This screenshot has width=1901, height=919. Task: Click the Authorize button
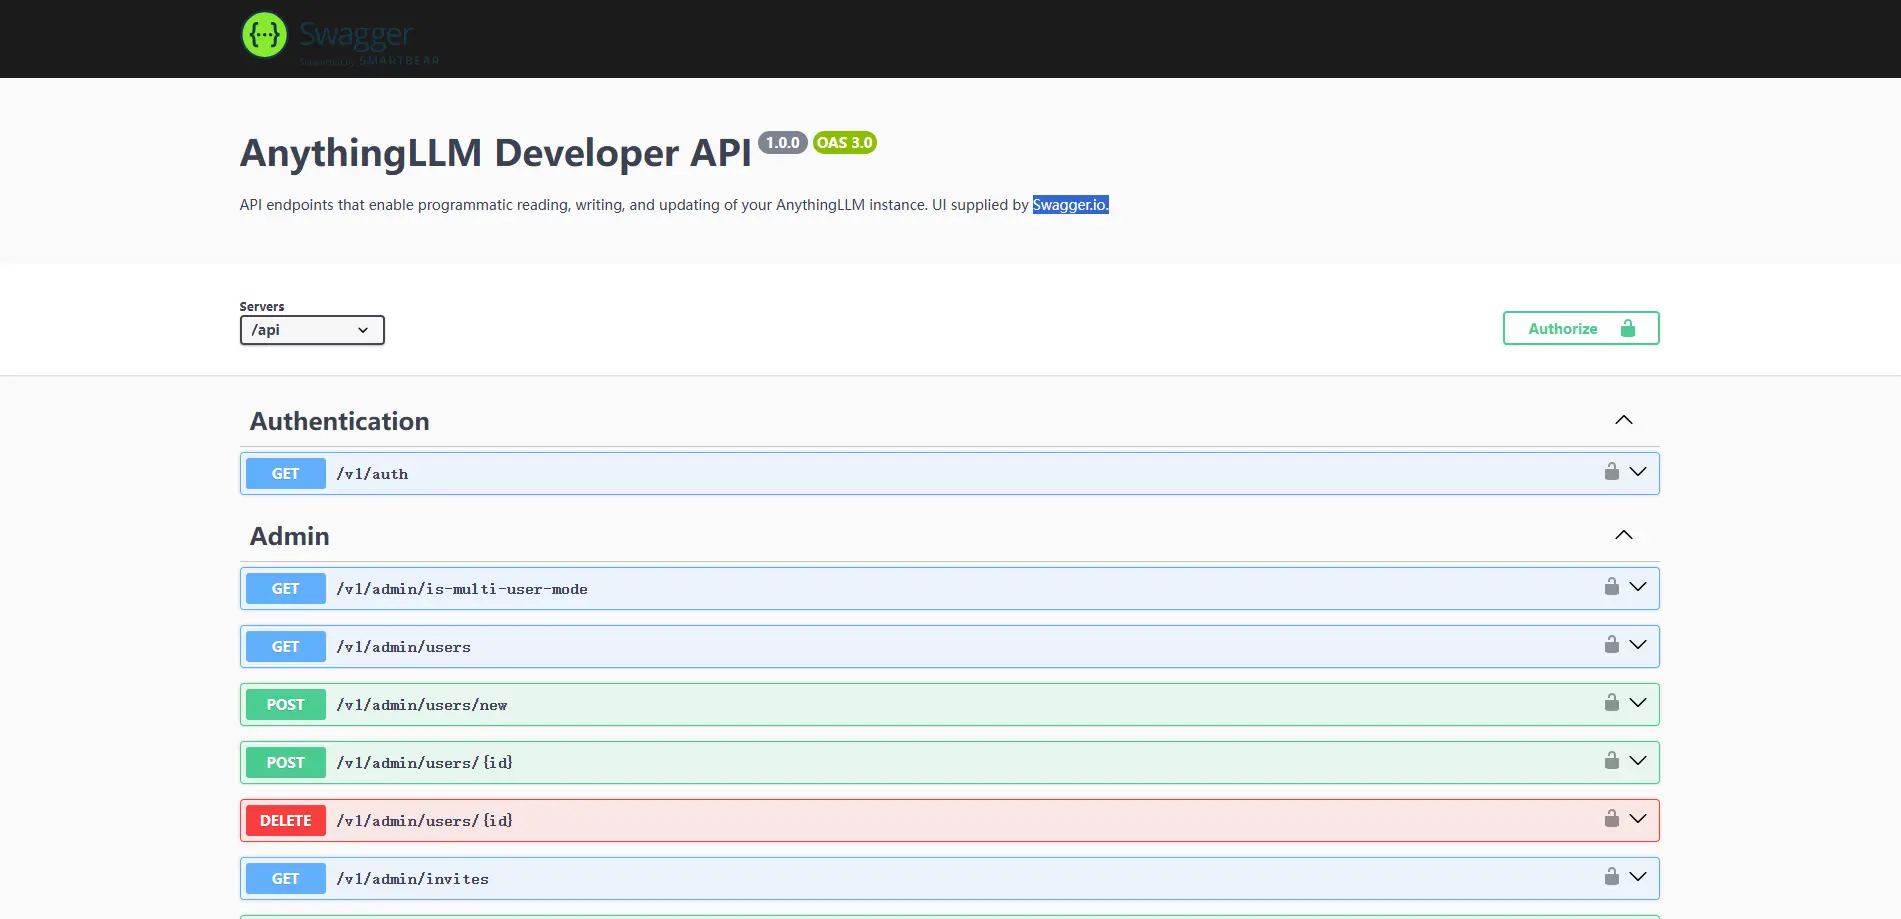pyautogui.click(x=1581, y=328)
